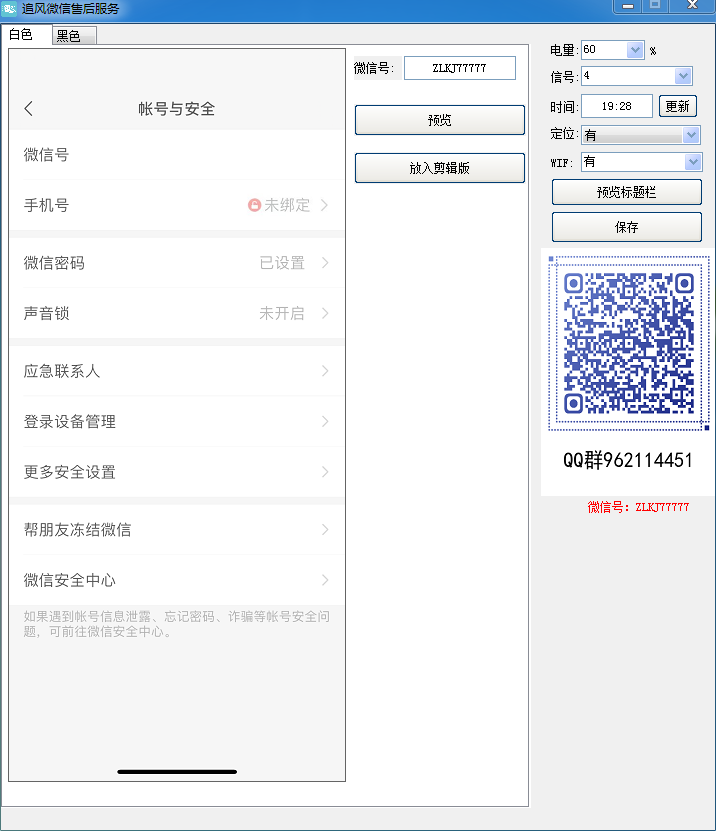Focus the 微信号 input field
Screen dimensions: 716x831
[459, 68]
